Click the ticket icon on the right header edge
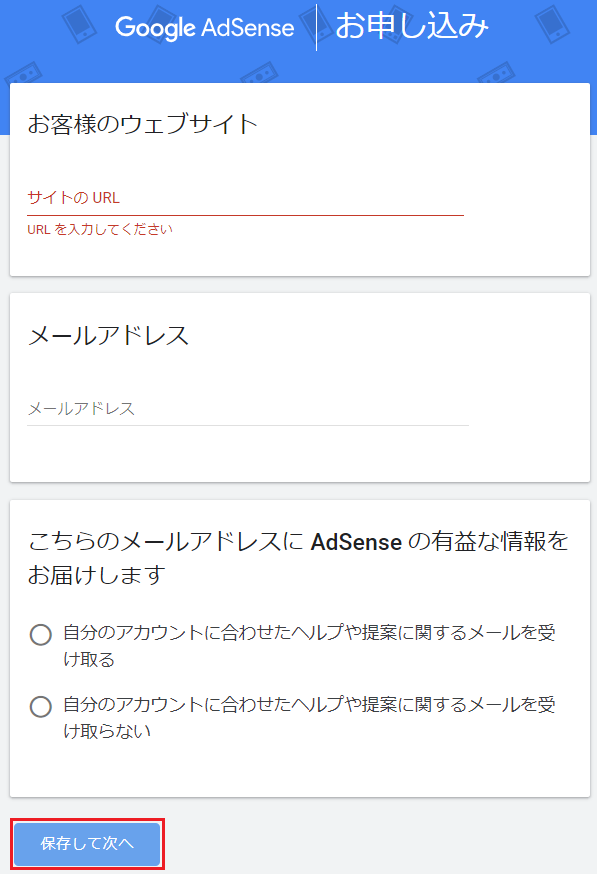The width and height of the screenshot is (597, 874). point(496,74)
